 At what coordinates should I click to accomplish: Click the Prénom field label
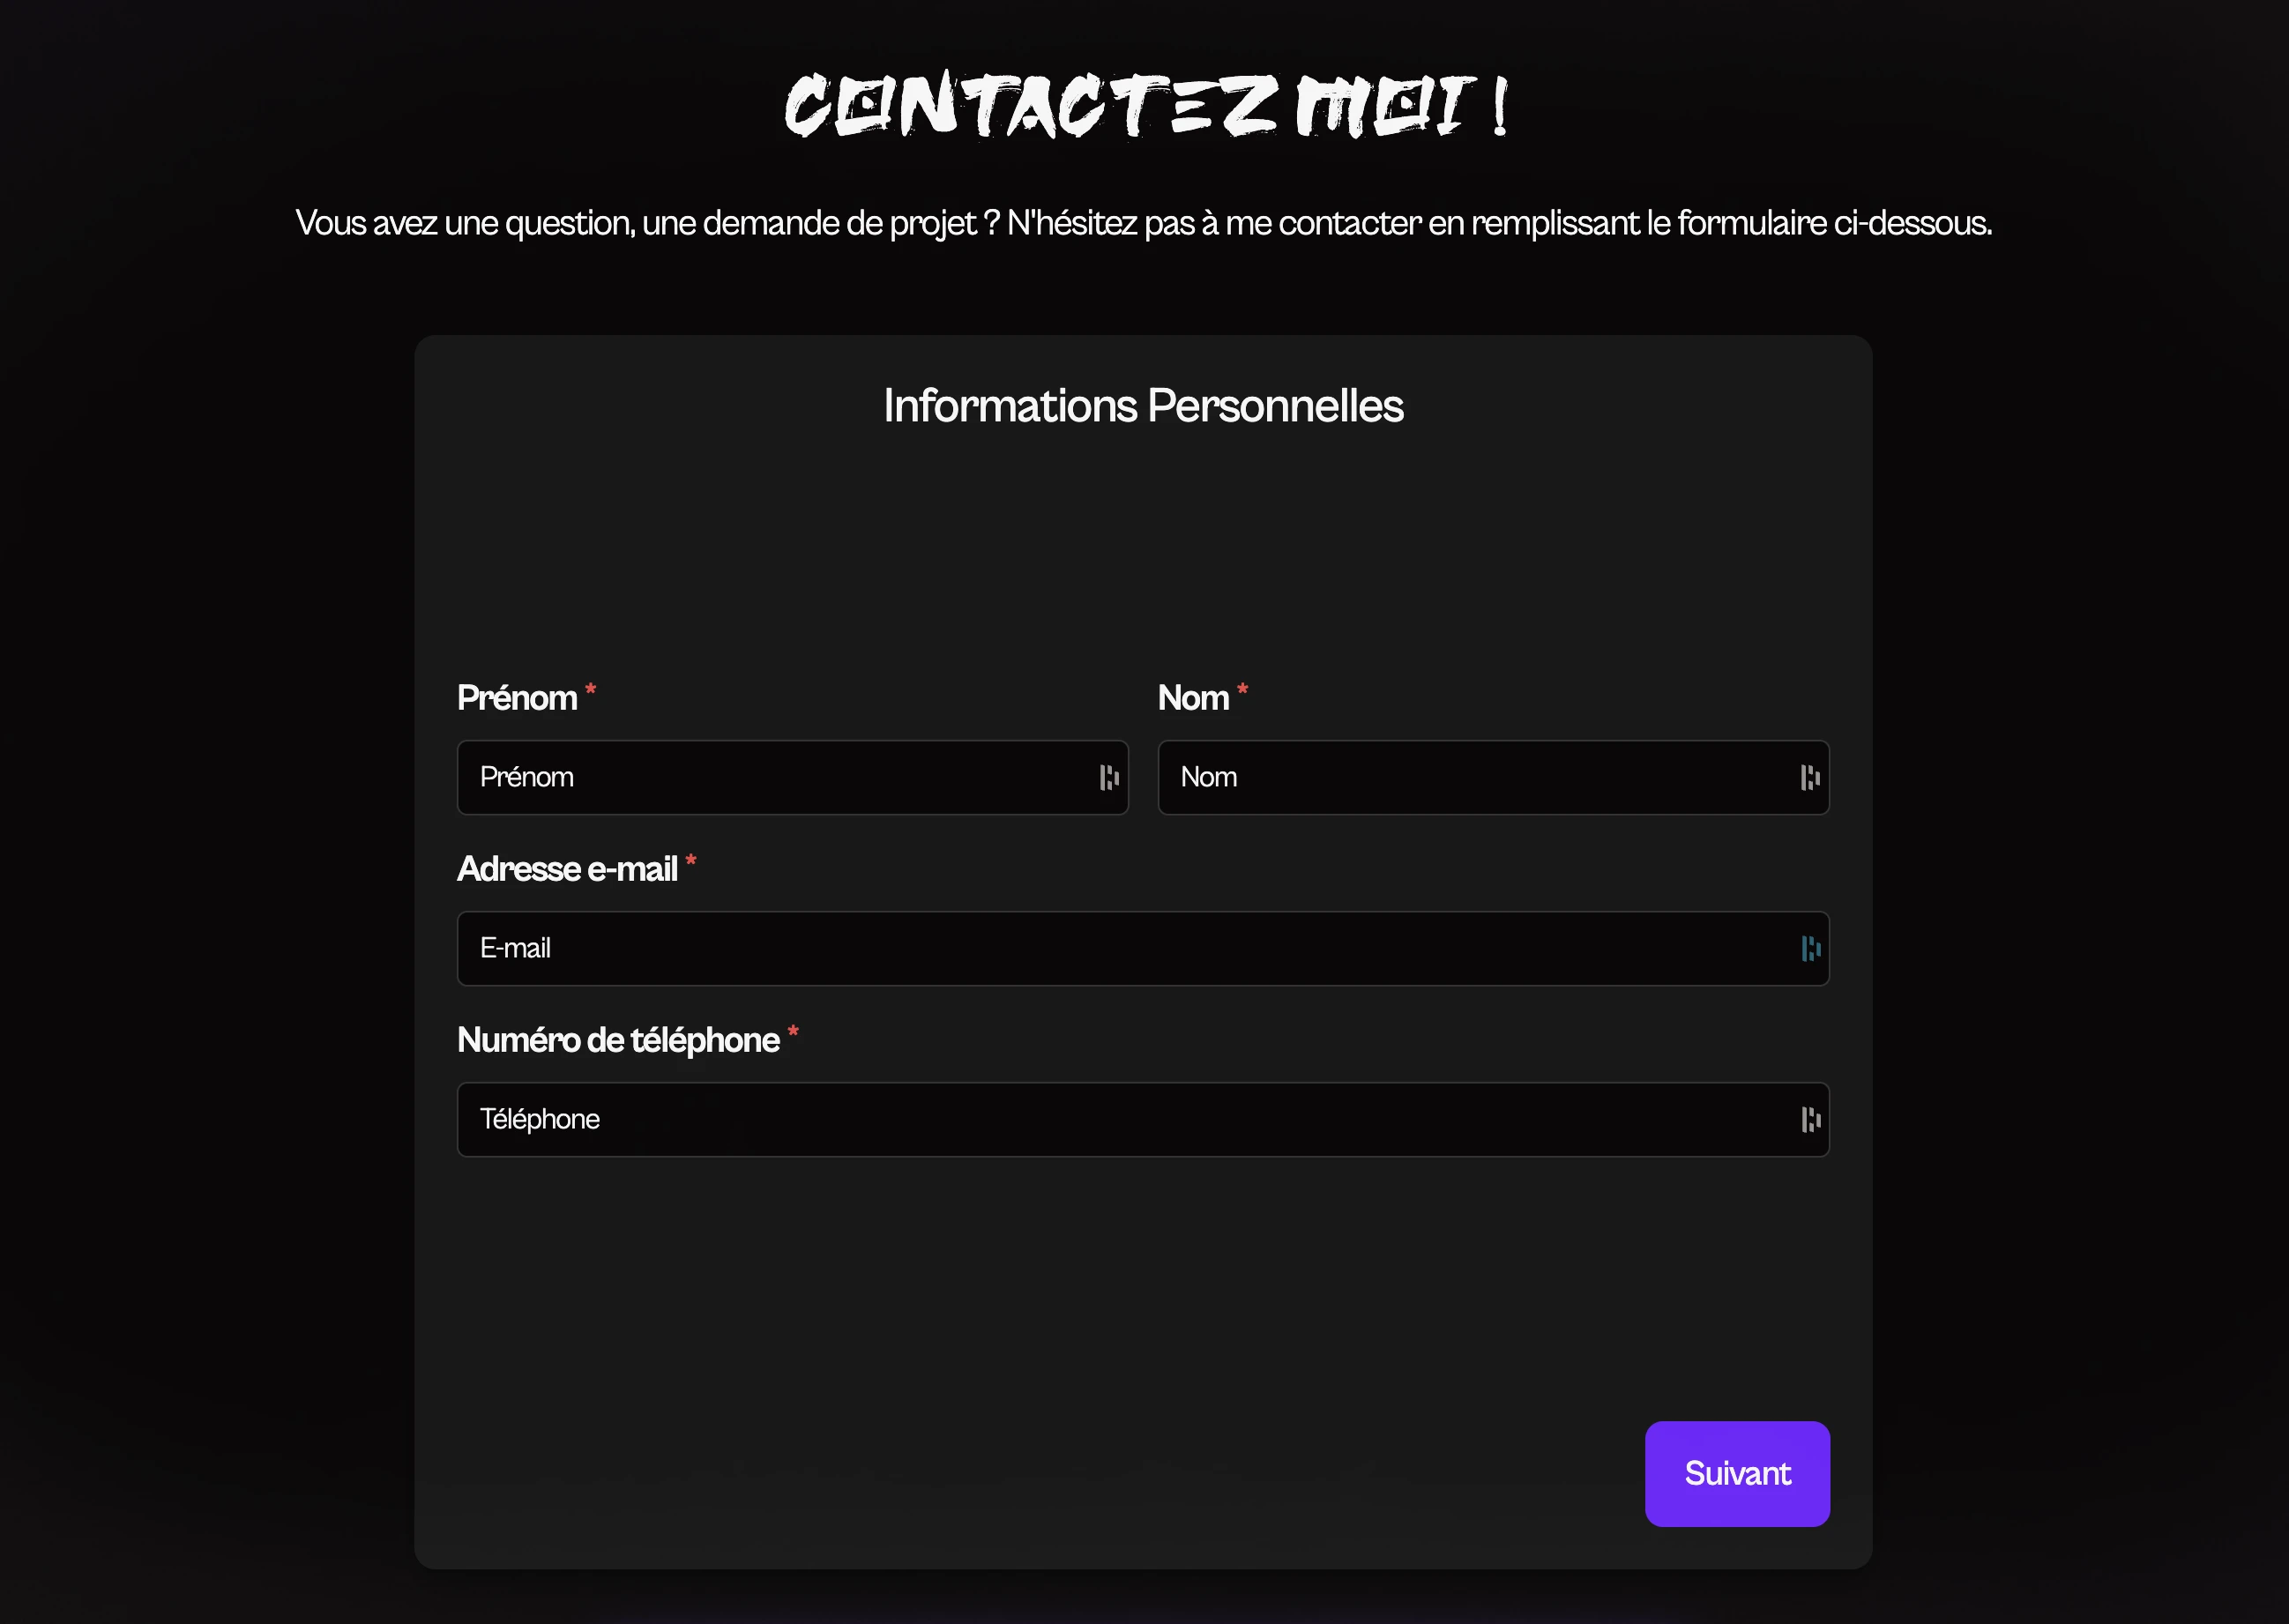[519, 697]
